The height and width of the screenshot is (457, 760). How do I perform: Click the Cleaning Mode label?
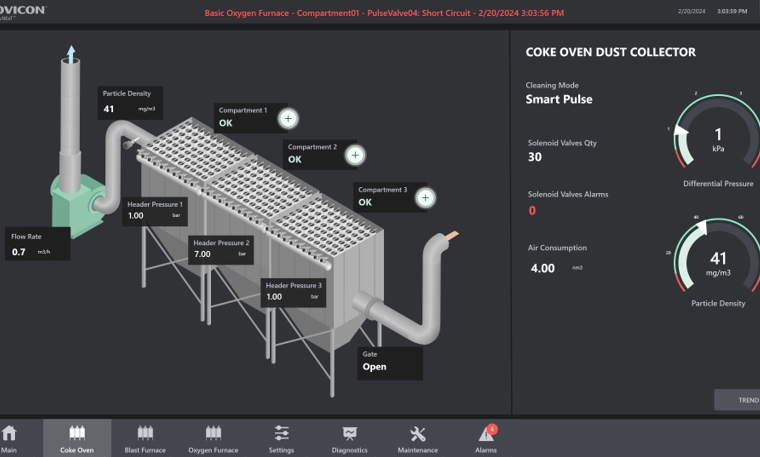click(x=552, y=85)
